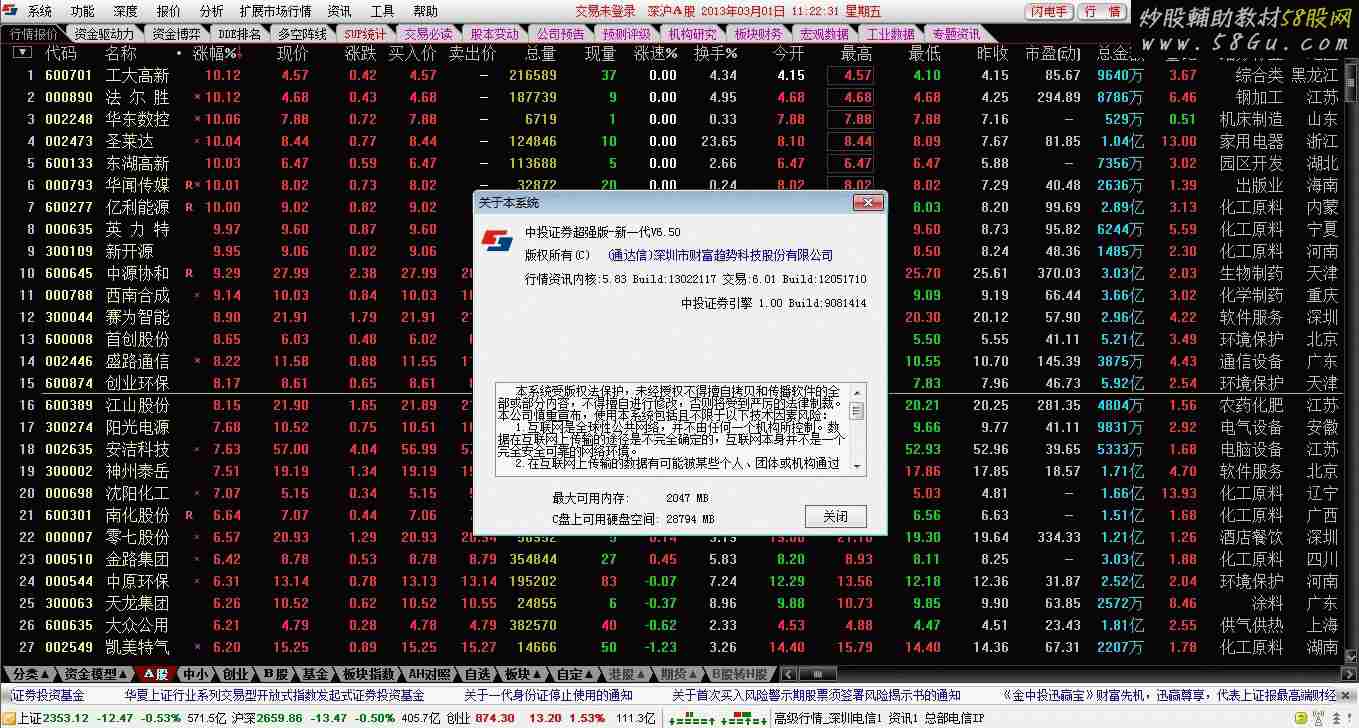Switch to the 宏观数据 tab
The width and height of the screenshot is (1359, 728).
pyautogui.click(x=825, y=33)
